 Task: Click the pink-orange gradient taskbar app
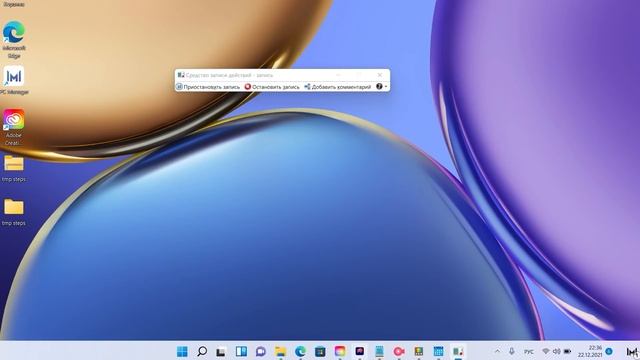click(x=340, y=351)
